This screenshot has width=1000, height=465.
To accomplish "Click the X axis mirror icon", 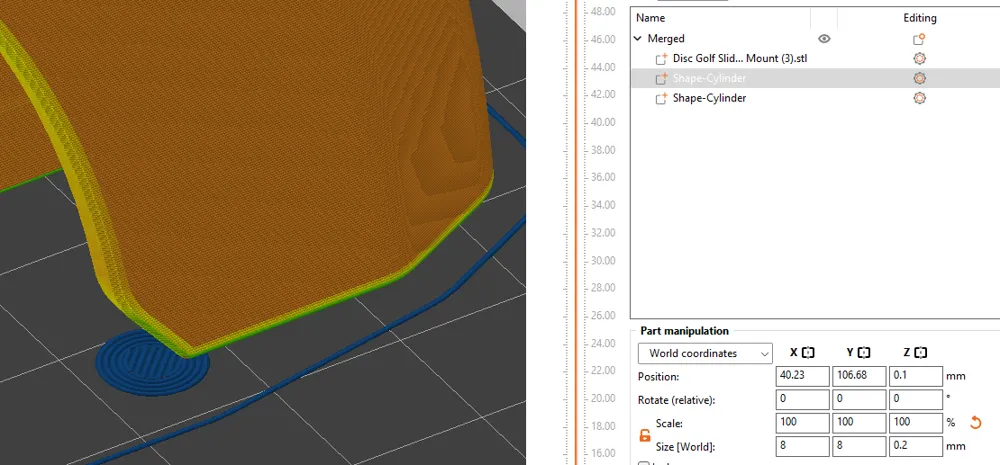I will pos(808,353).
